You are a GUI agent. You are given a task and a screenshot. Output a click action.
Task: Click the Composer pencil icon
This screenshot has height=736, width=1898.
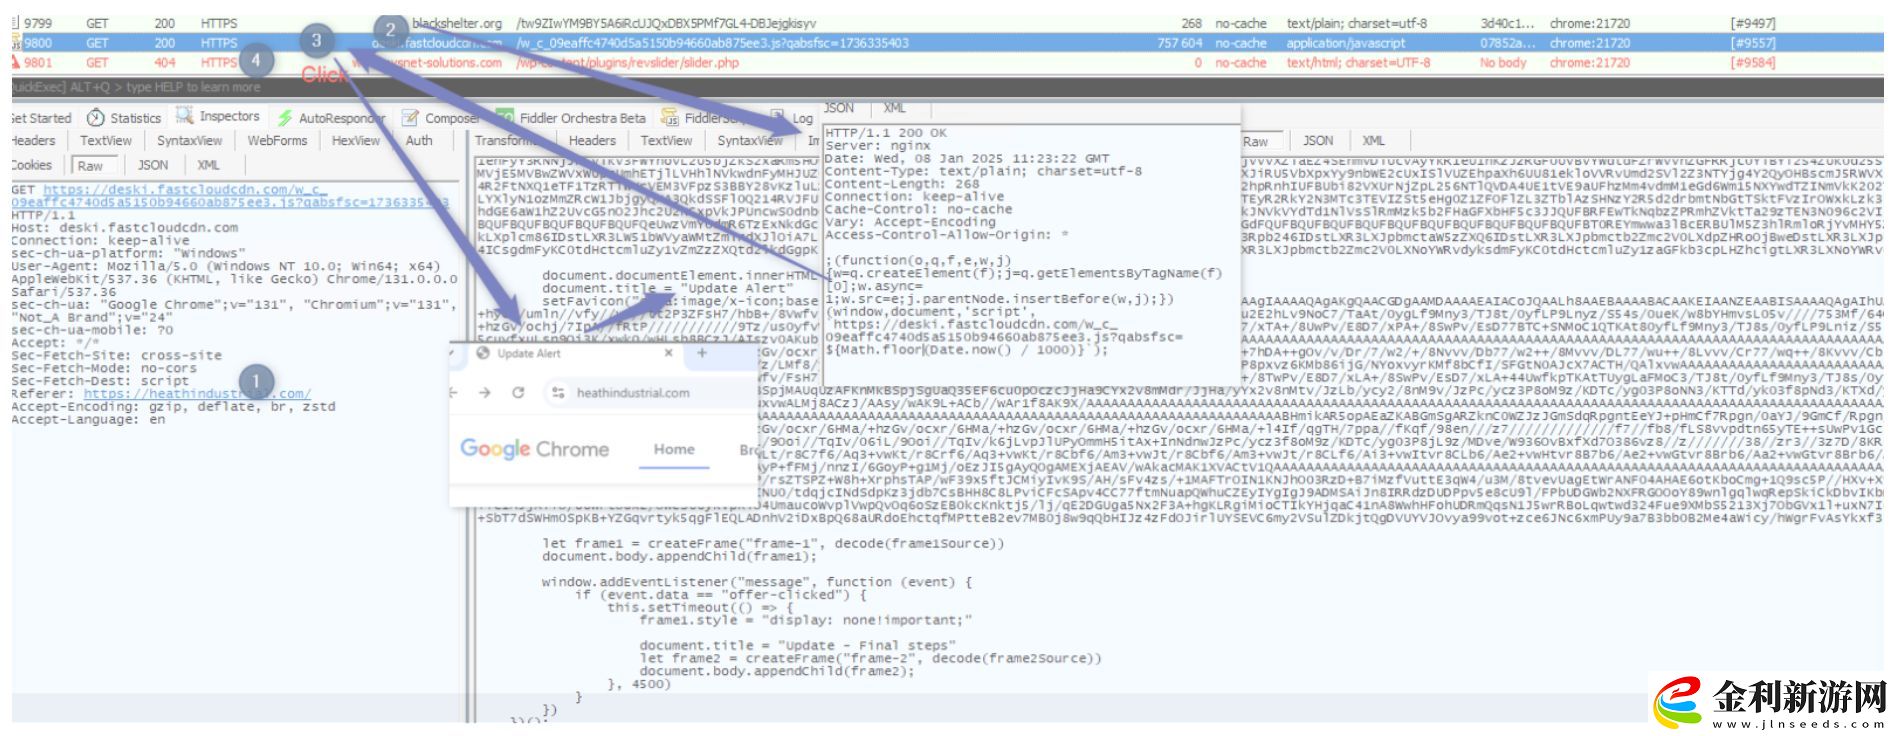click(x=410, y=118)
